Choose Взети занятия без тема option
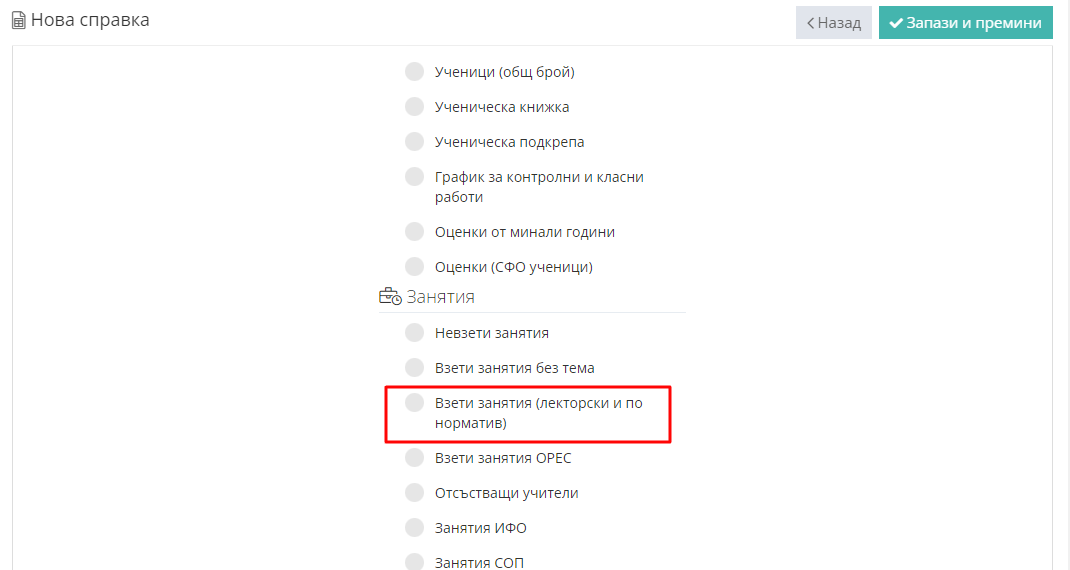The image size is (1070, 570). pyautogui.click(x=414, y=368)
